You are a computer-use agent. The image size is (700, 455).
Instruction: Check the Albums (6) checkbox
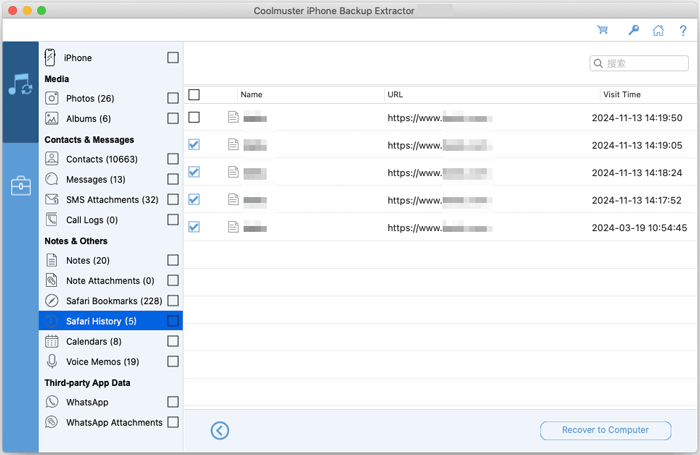173,118
